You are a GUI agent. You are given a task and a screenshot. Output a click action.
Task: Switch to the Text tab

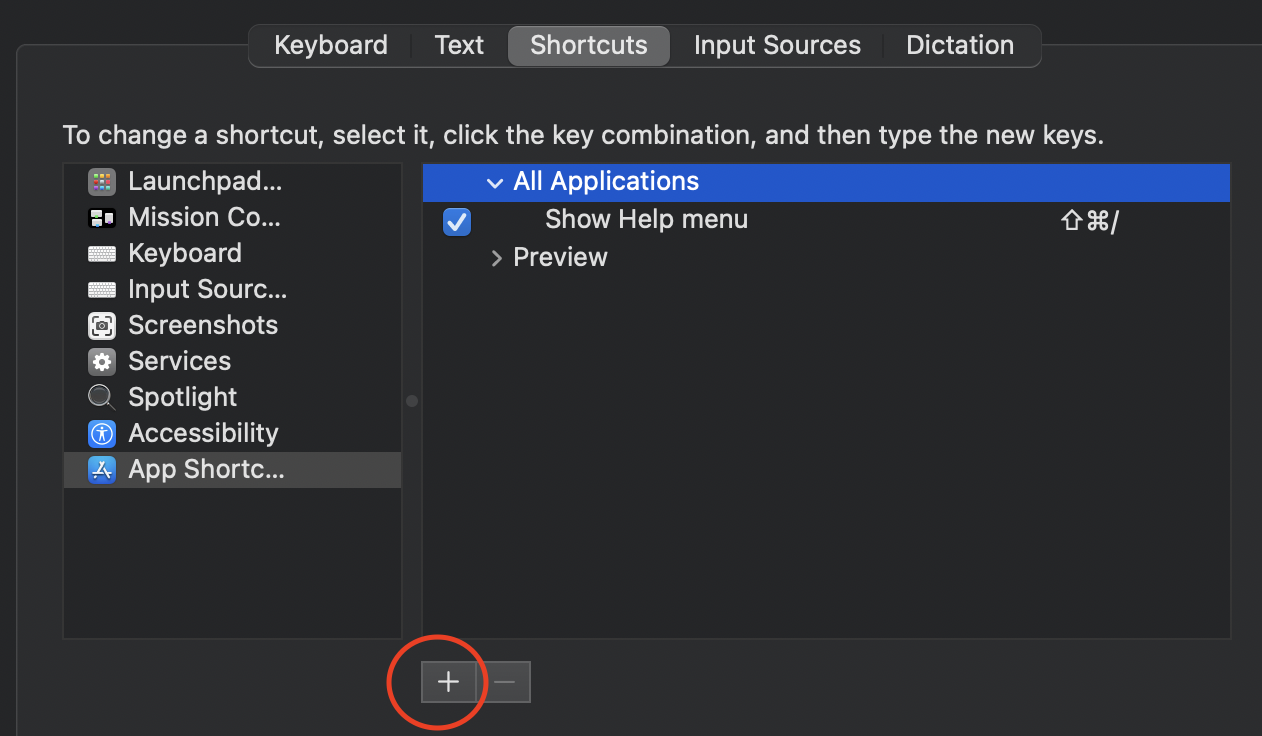tap(459, 46)
